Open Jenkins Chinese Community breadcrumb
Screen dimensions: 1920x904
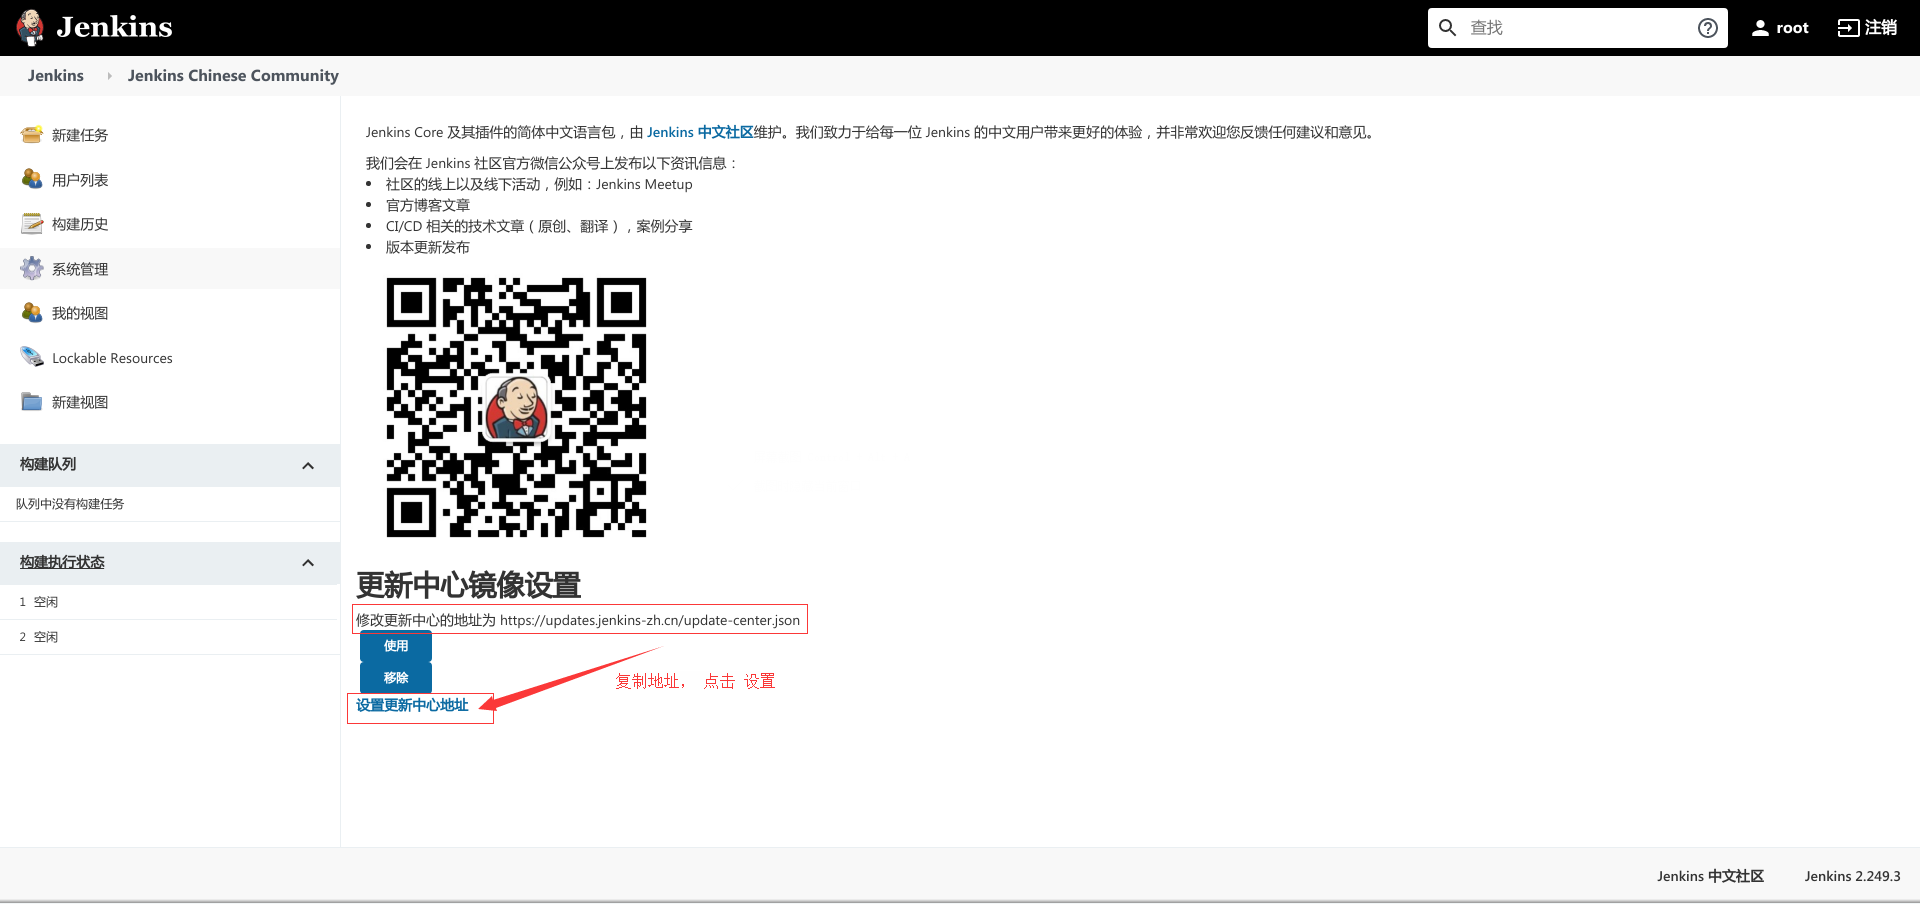[x=233, y=76]
